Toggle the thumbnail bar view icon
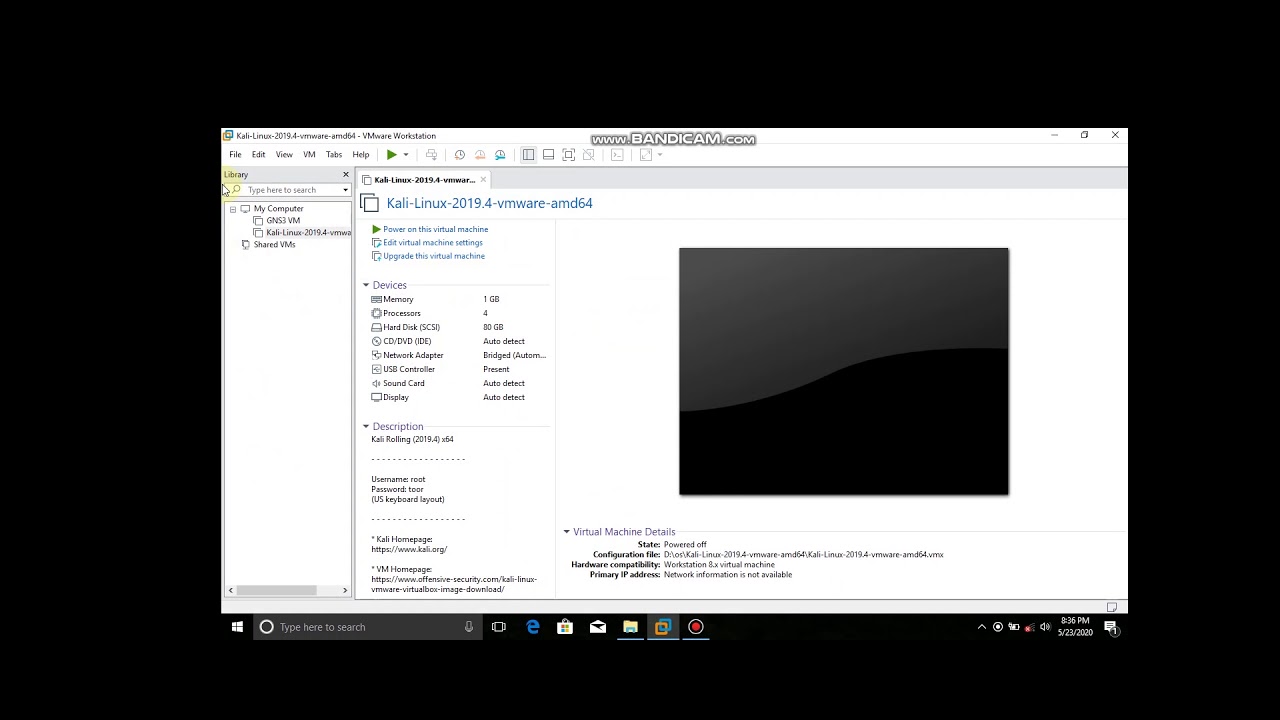This screenshot has height=720, width=1280. [548, 155]
